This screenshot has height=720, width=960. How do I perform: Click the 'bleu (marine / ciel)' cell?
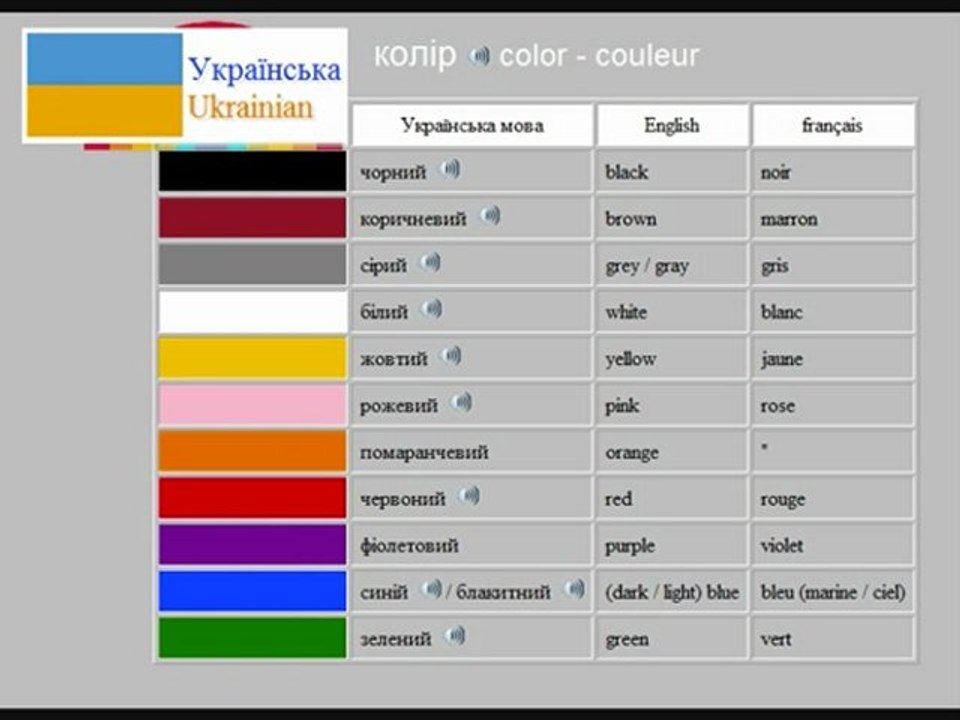click(833, 591)
